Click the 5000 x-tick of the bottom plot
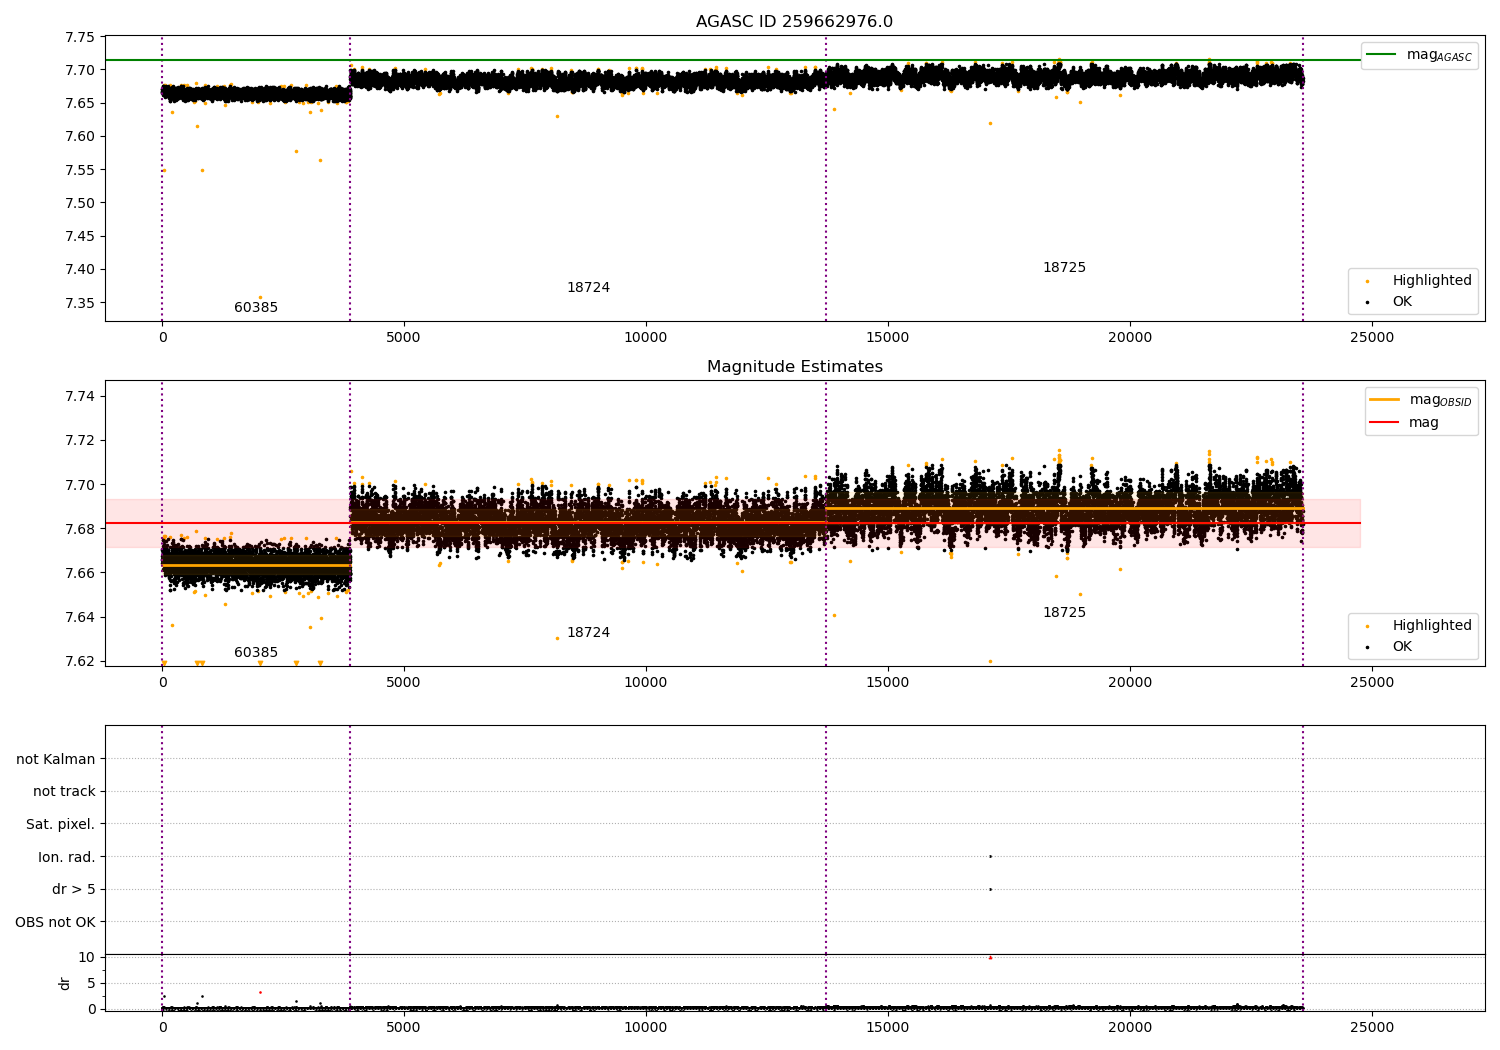This screenshot has height=1050, width=1500. pyautogui.click(x=404, y=1027)
